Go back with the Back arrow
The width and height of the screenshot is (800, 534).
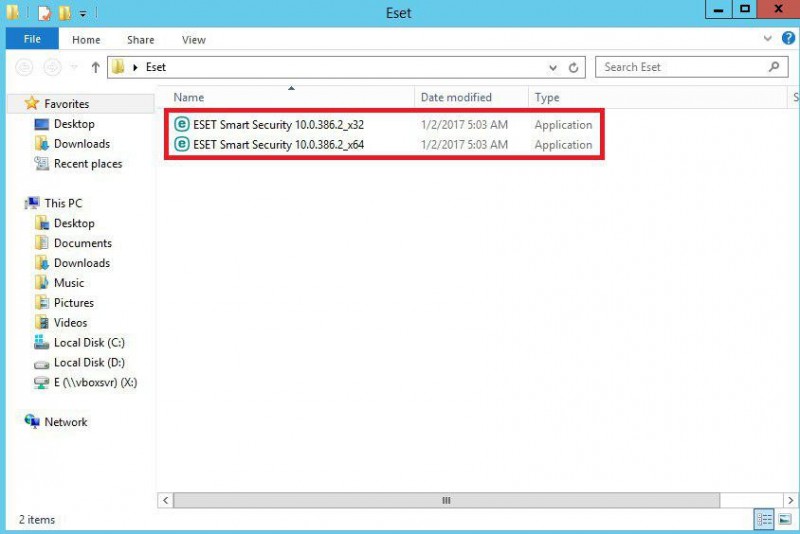[x=24, y=67]
